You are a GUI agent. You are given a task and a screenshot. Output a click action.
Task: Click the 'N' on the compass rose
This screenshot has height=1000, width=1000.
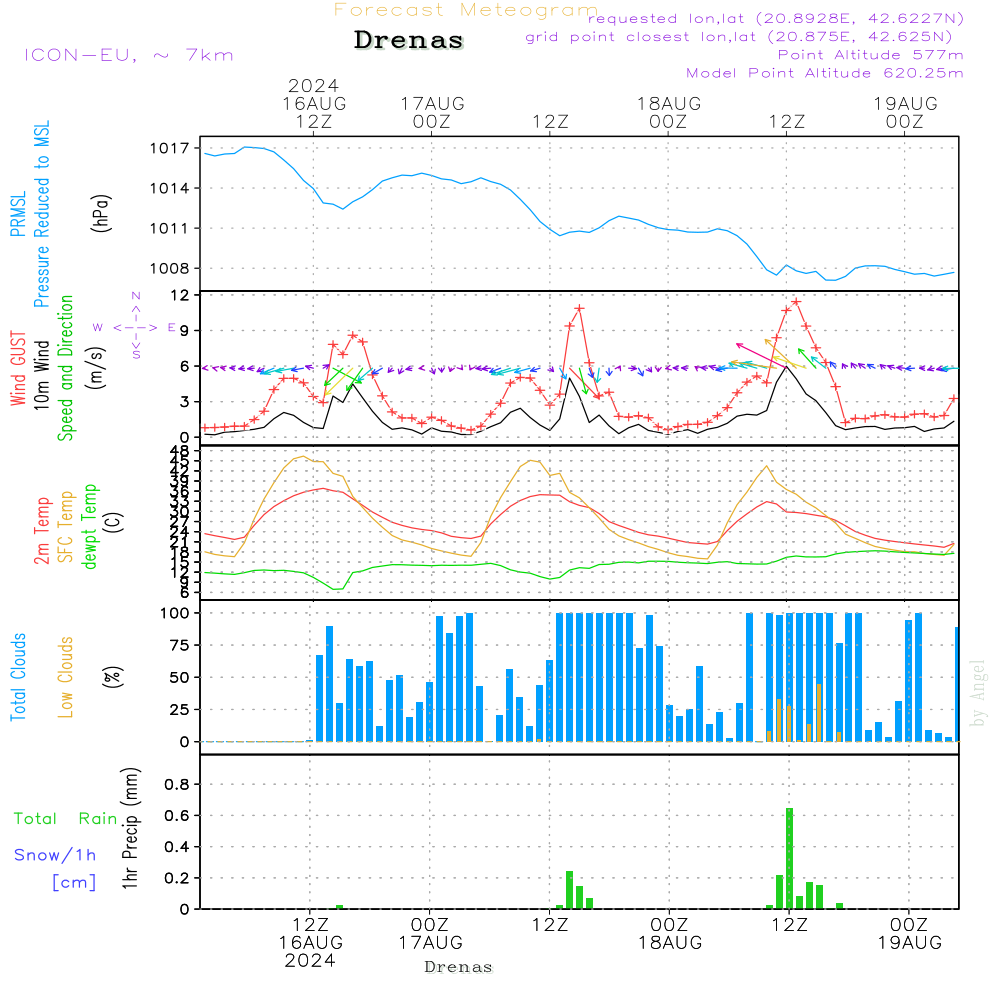136,296
